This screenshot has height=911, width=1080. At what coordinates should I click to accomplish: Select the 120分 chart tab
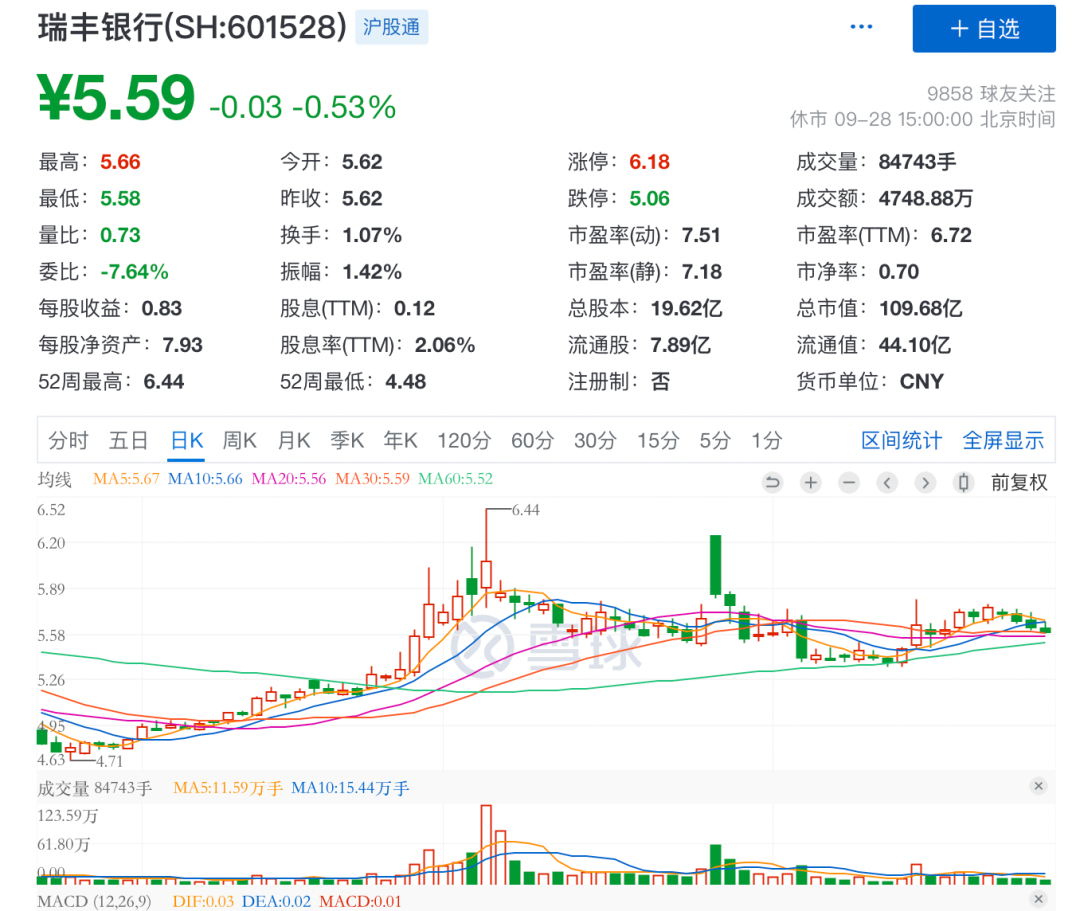pyautogui.click(x=464, y=440)
